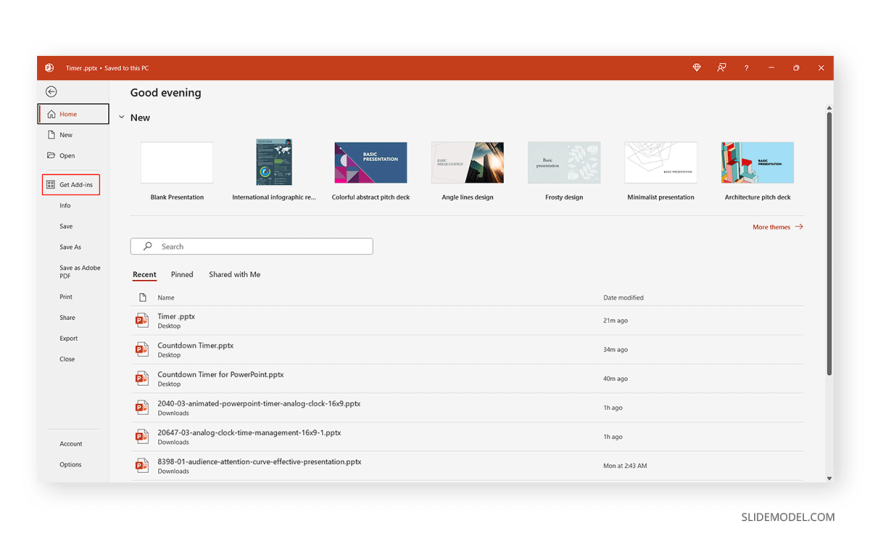Collapse the New section chevron
Viewport: 870px width, 539px height.
pyautogui.click(x=122, y=117)
